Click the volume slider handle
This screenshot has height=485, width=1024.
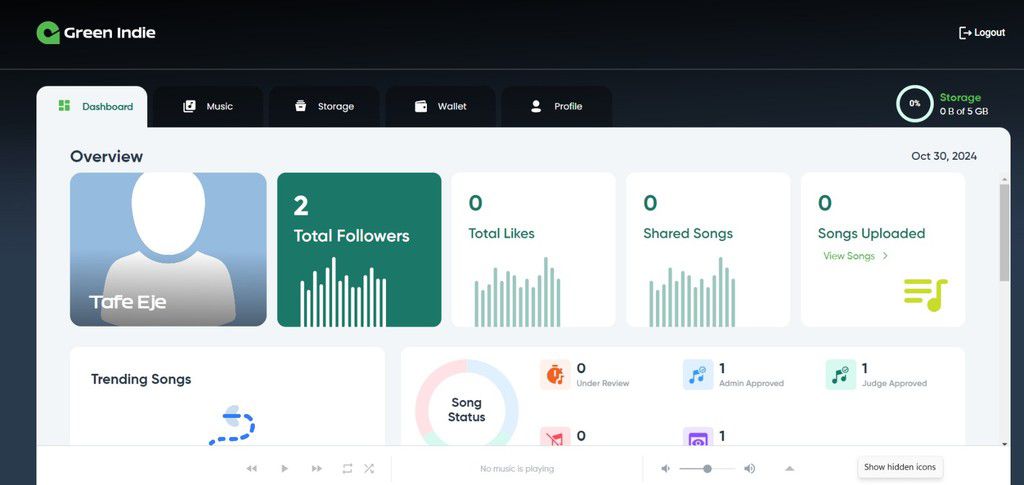707,468
